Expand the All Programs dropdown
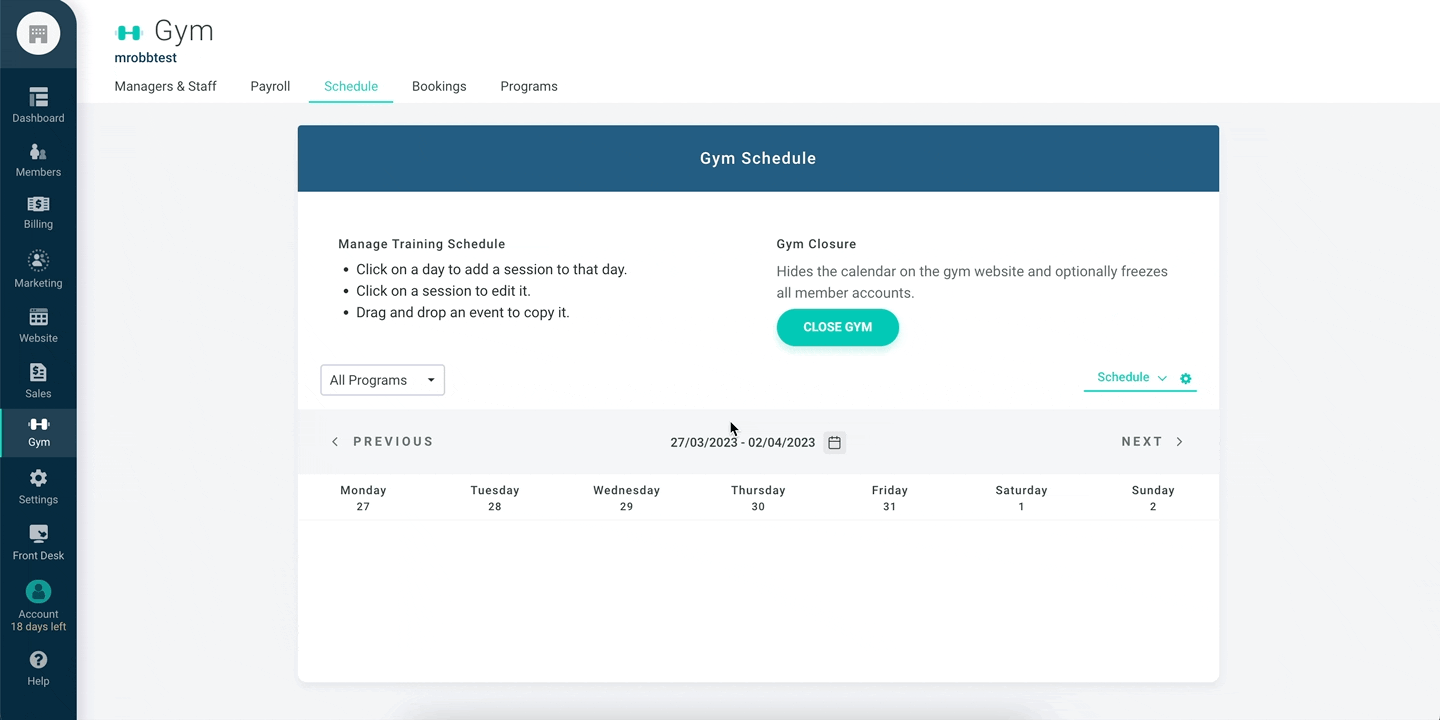The image size is (1440, 720). (382, 380)
